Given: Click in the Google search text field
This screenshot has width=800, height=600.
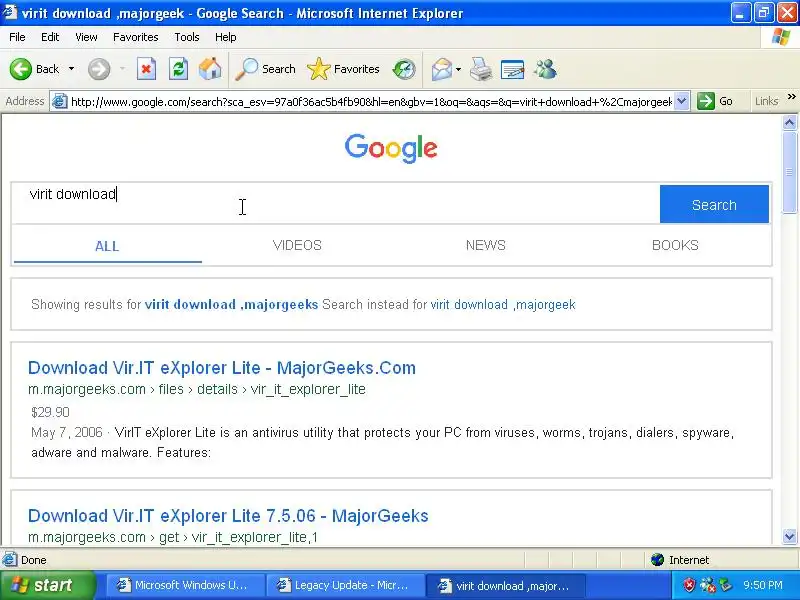Looking at the screenshot, I should [336, 204].
